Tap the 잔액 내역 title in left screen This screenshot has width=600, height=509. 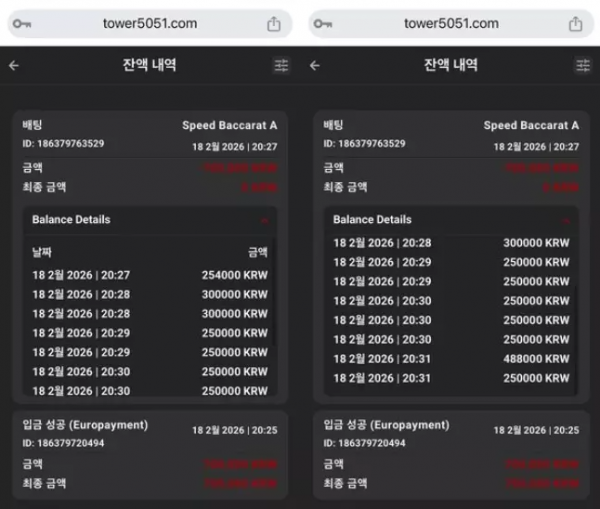[x=149, y=66]
